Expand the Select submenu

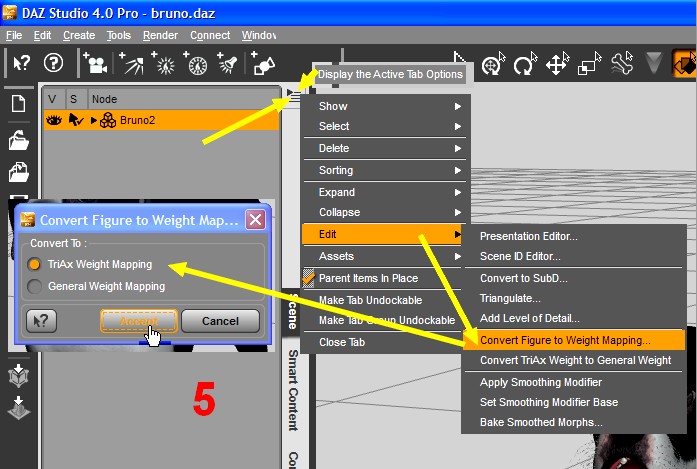pyautogui.click(x=385, y=126)
